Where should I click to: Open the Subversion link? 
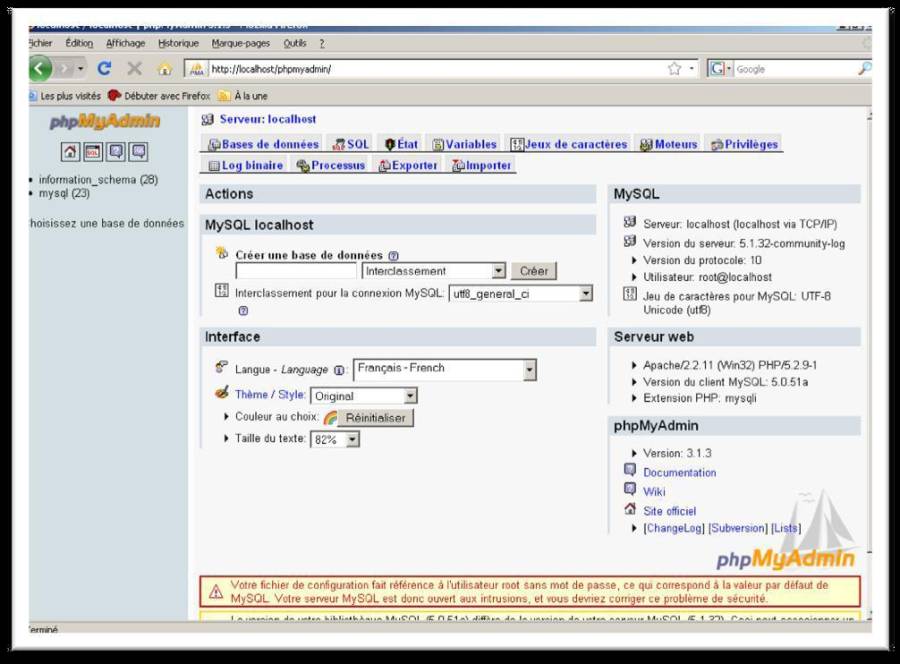click(738, 528)
